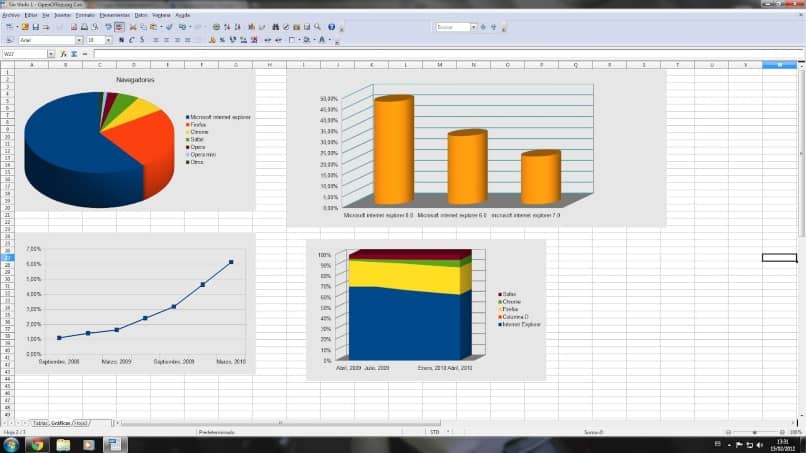Open the Font color dropdown arrow
The width and height of the screenshot is (806, 453).
330,40
